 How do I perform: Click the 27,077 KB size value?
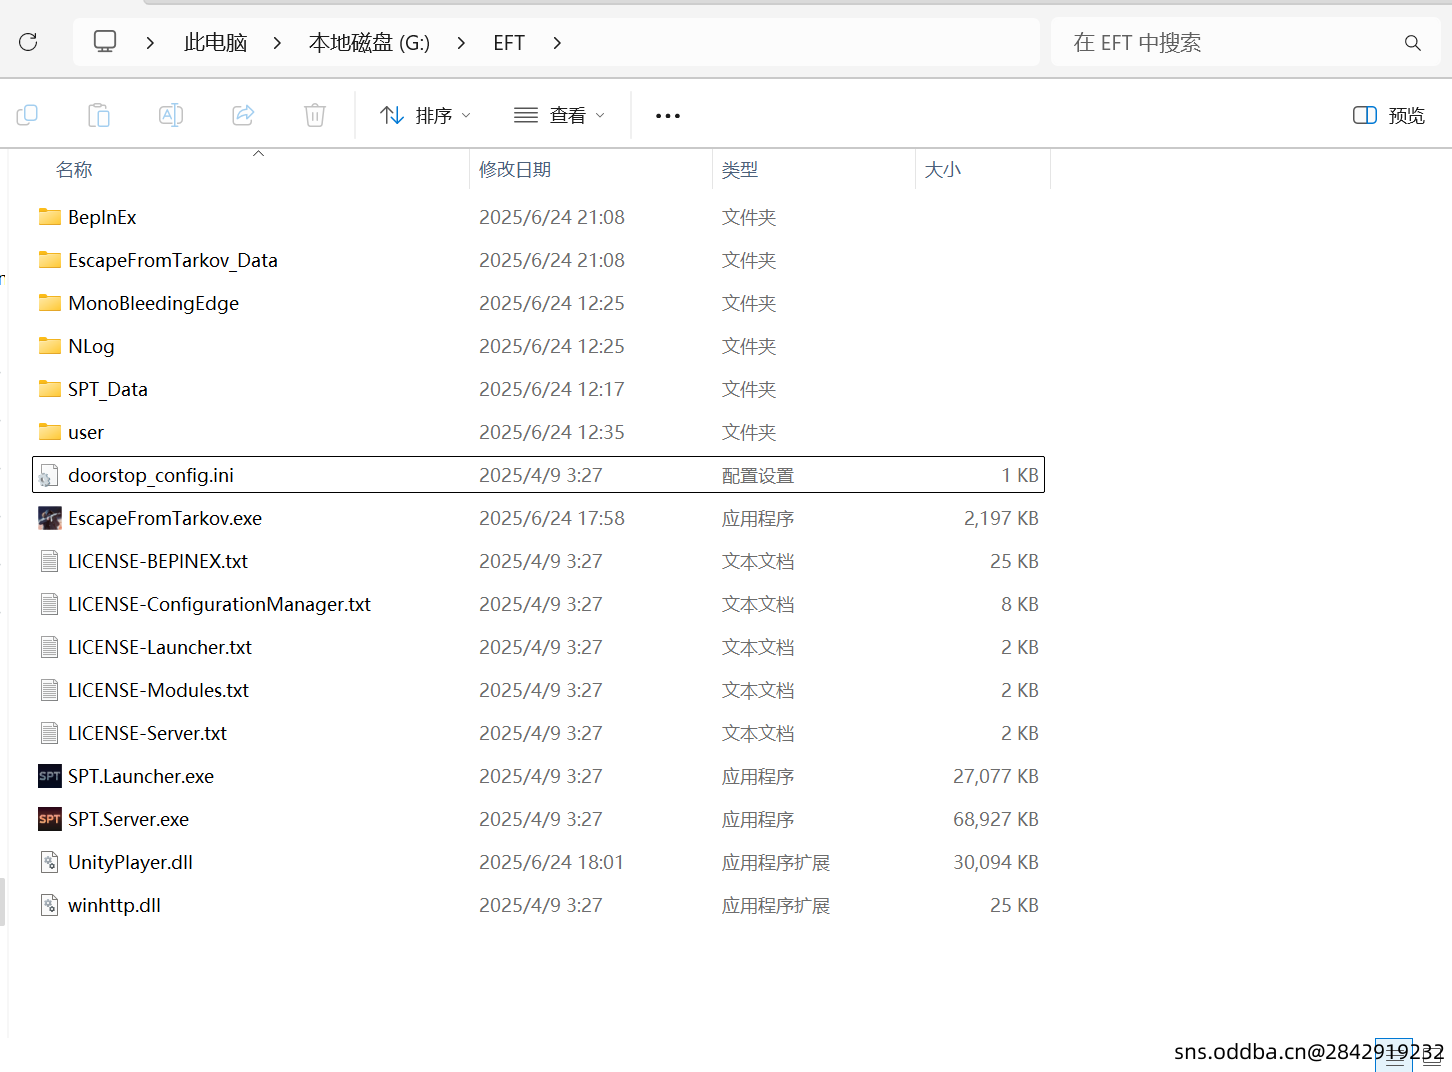click(x=996, y=776)
